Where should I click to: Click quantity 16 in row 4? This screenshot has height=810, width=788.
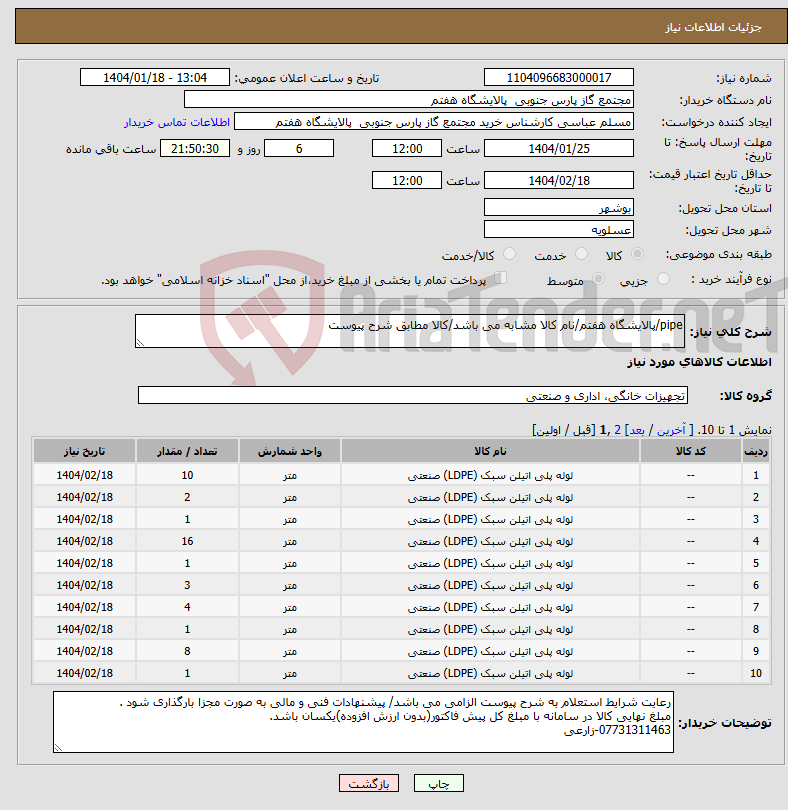(x=187, y=541)
